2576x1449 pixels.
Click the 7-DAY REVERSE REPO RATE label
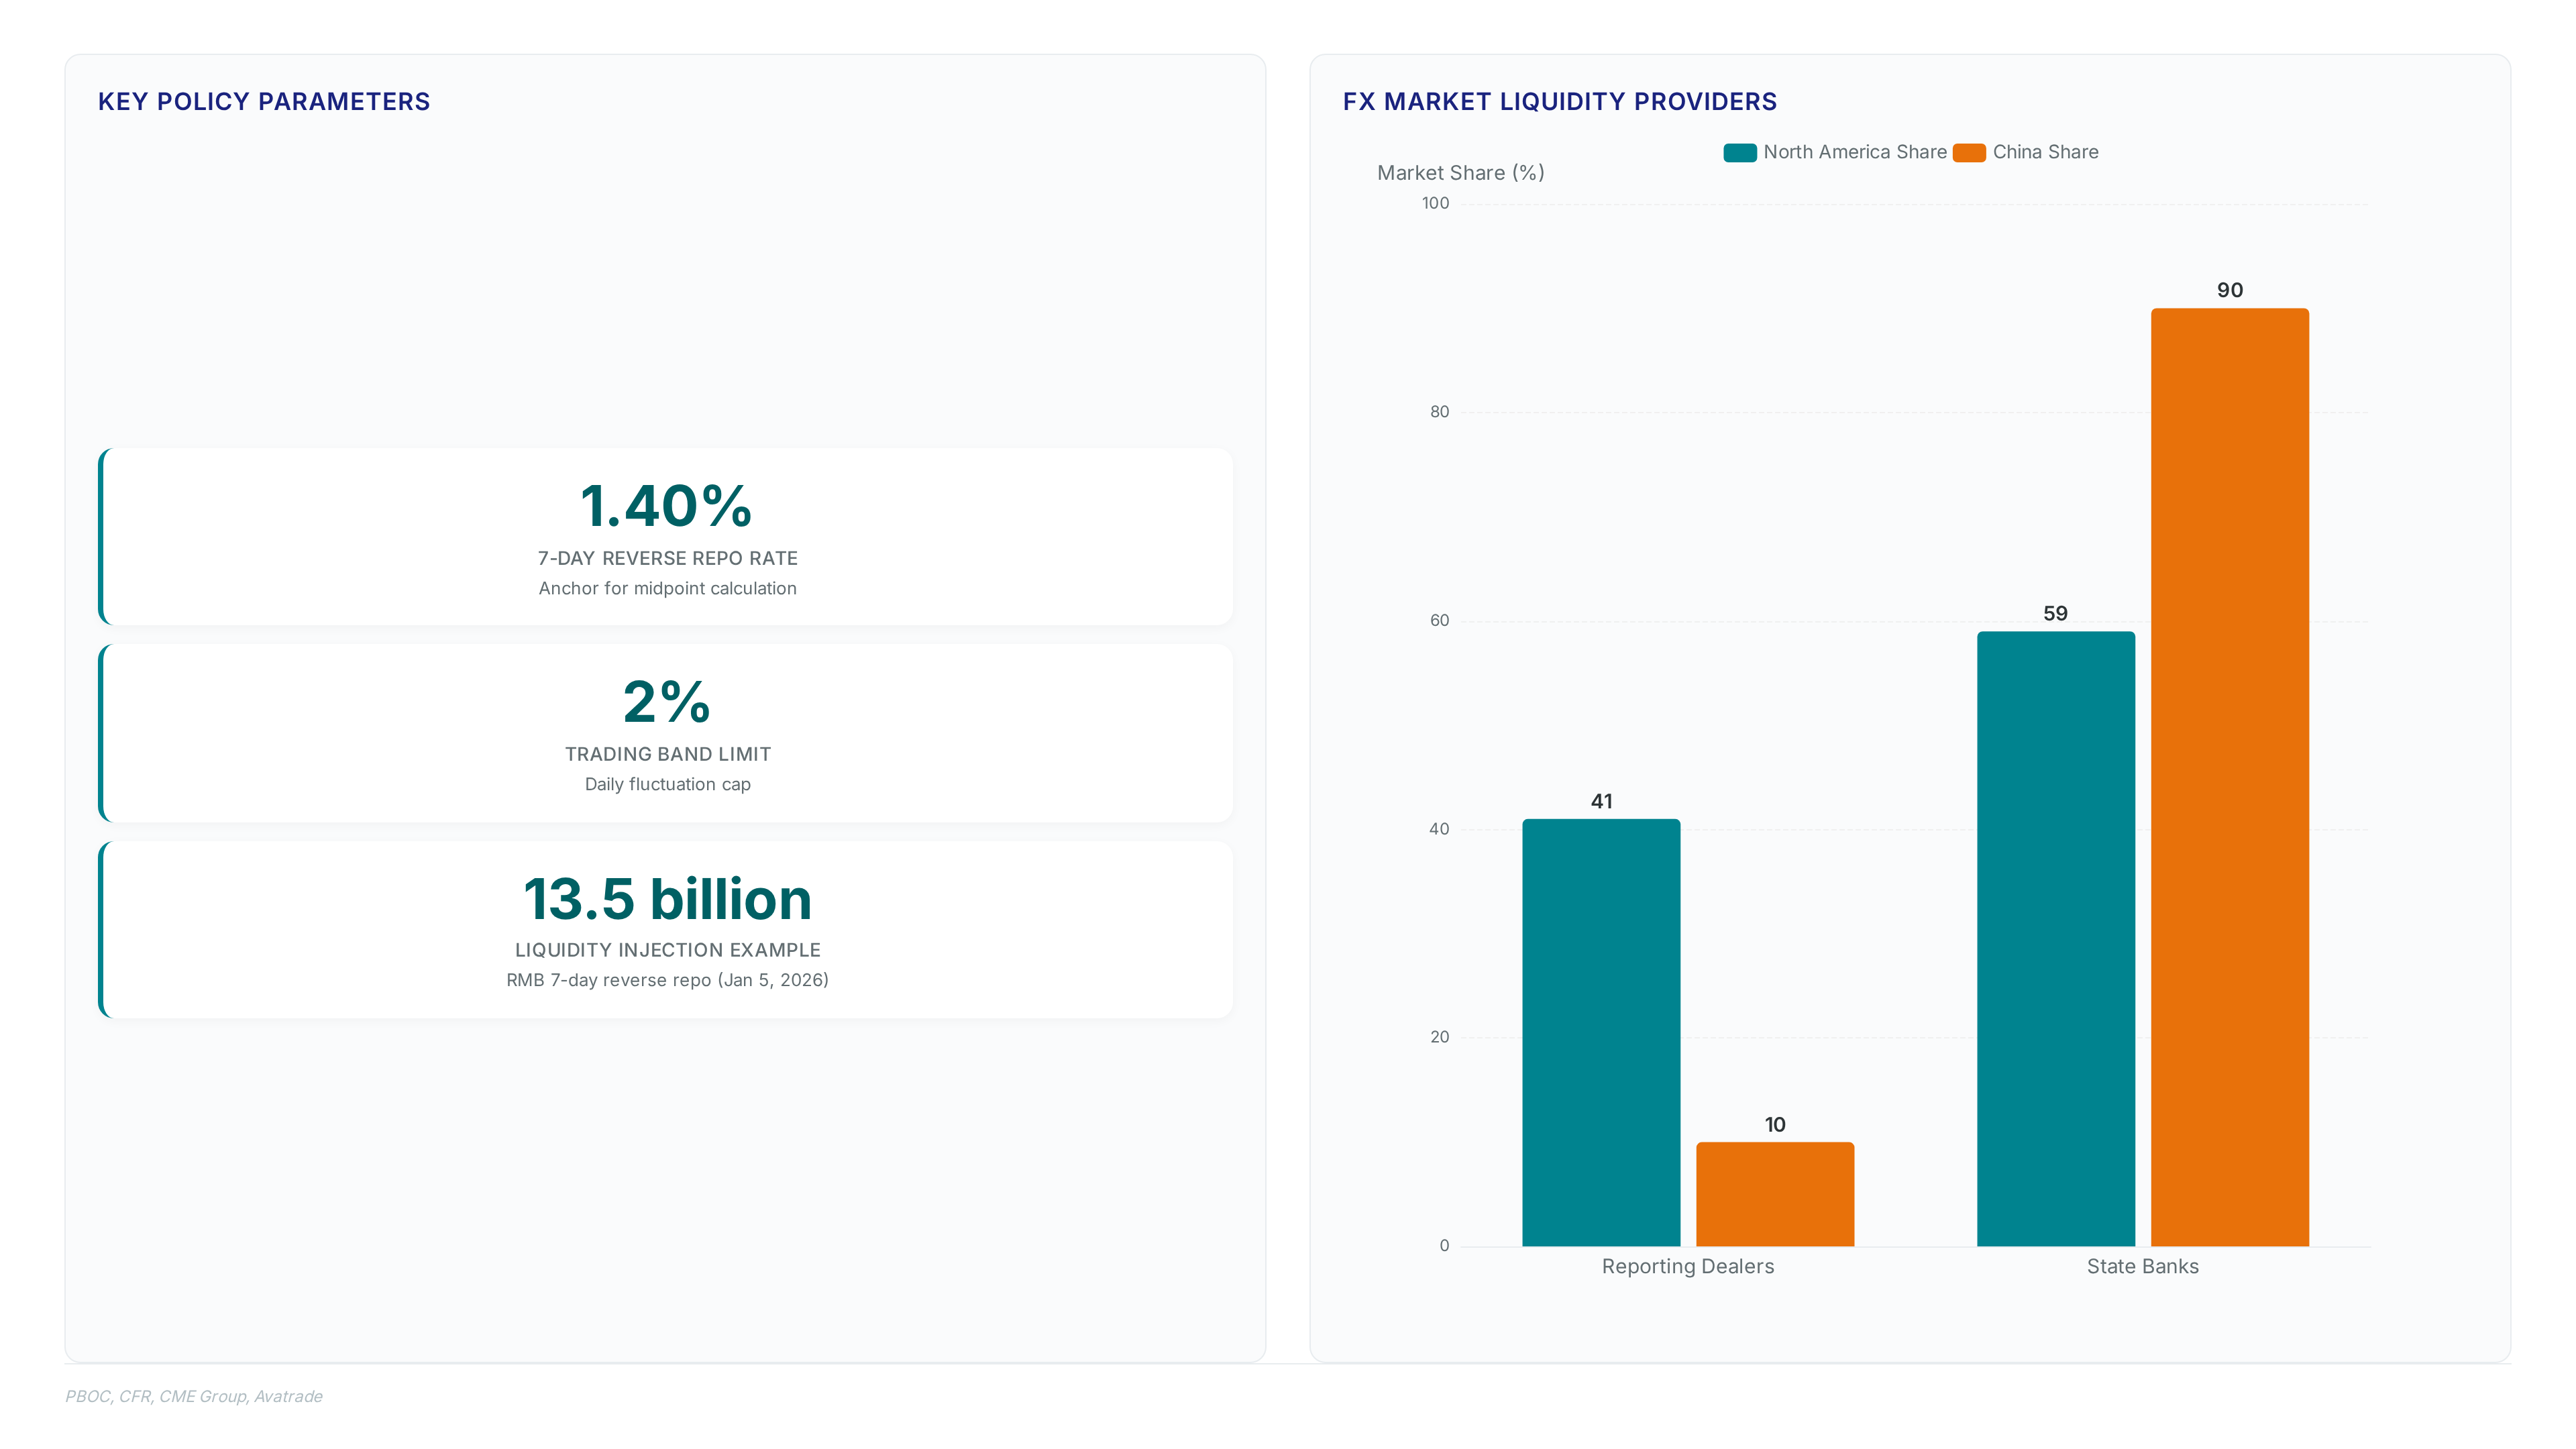[667, 558]
